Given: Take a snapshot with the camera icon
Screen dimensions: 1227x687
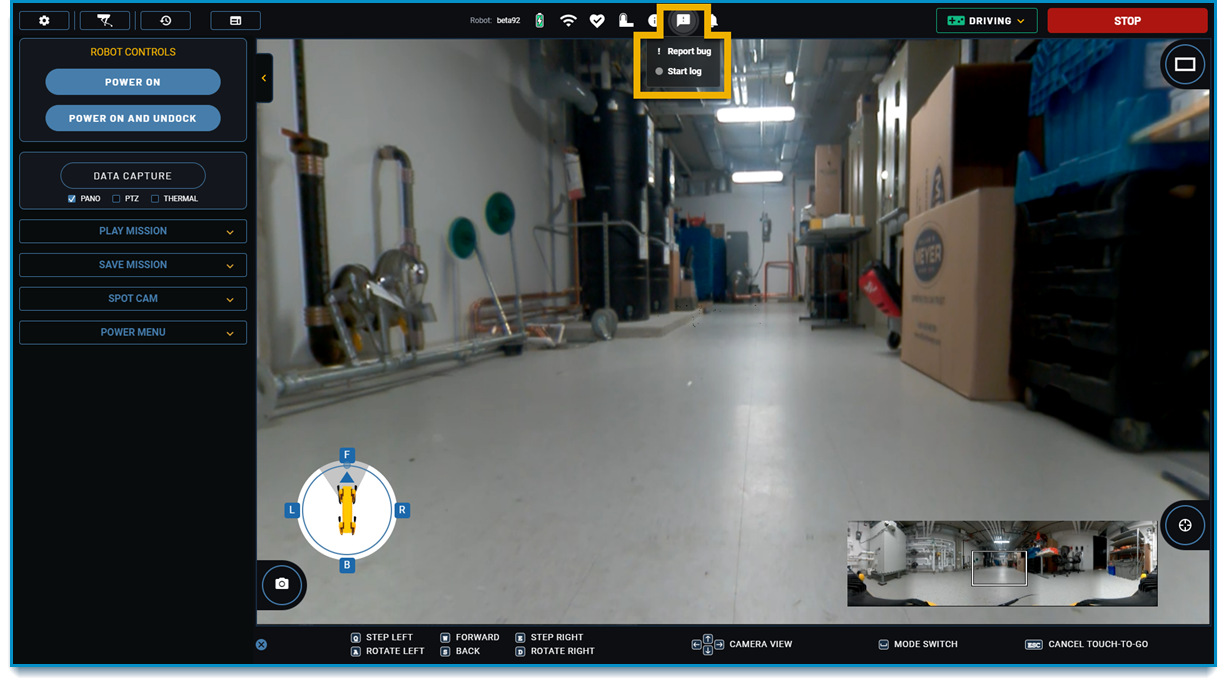Looking at the screenshot, I should point(282,585).
